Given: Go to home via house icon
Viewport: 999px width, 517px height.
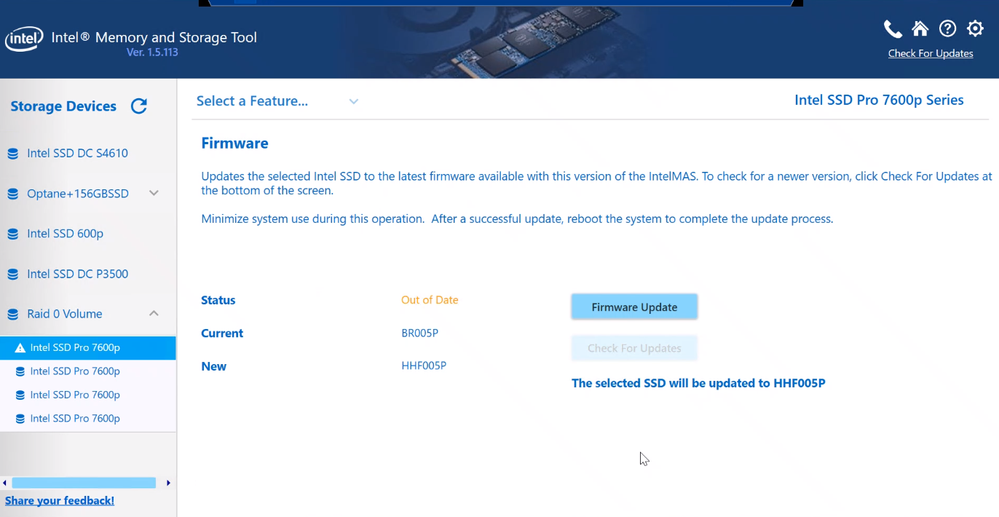Looking at the screenshot, I should (920, 29).
